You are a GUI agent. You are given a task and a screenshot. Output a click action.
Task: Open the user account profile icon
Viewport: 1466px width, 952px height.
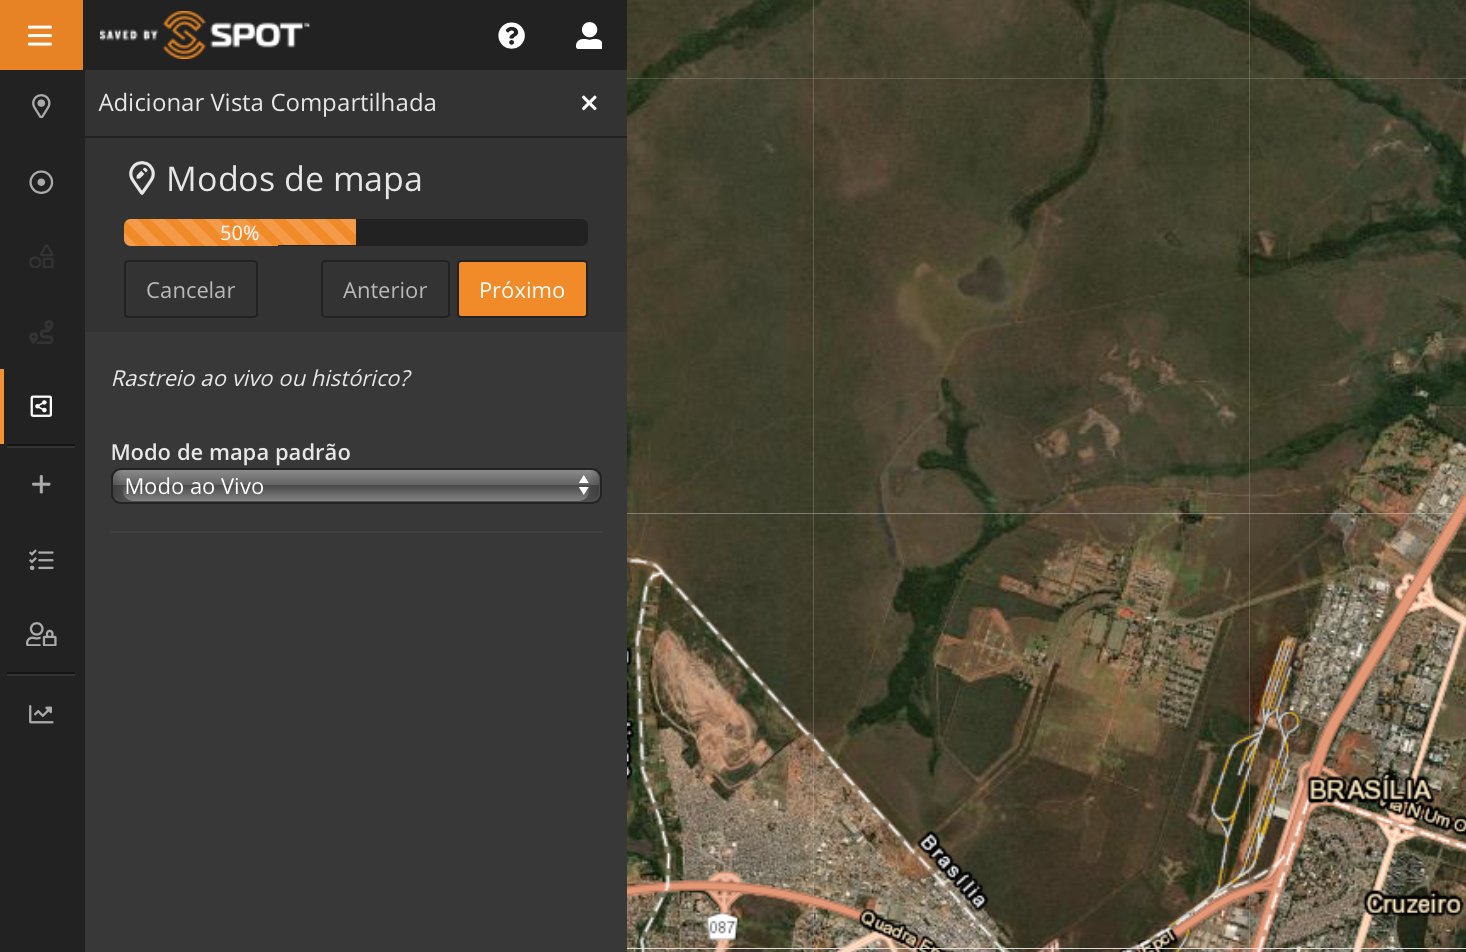click(589, 36)
